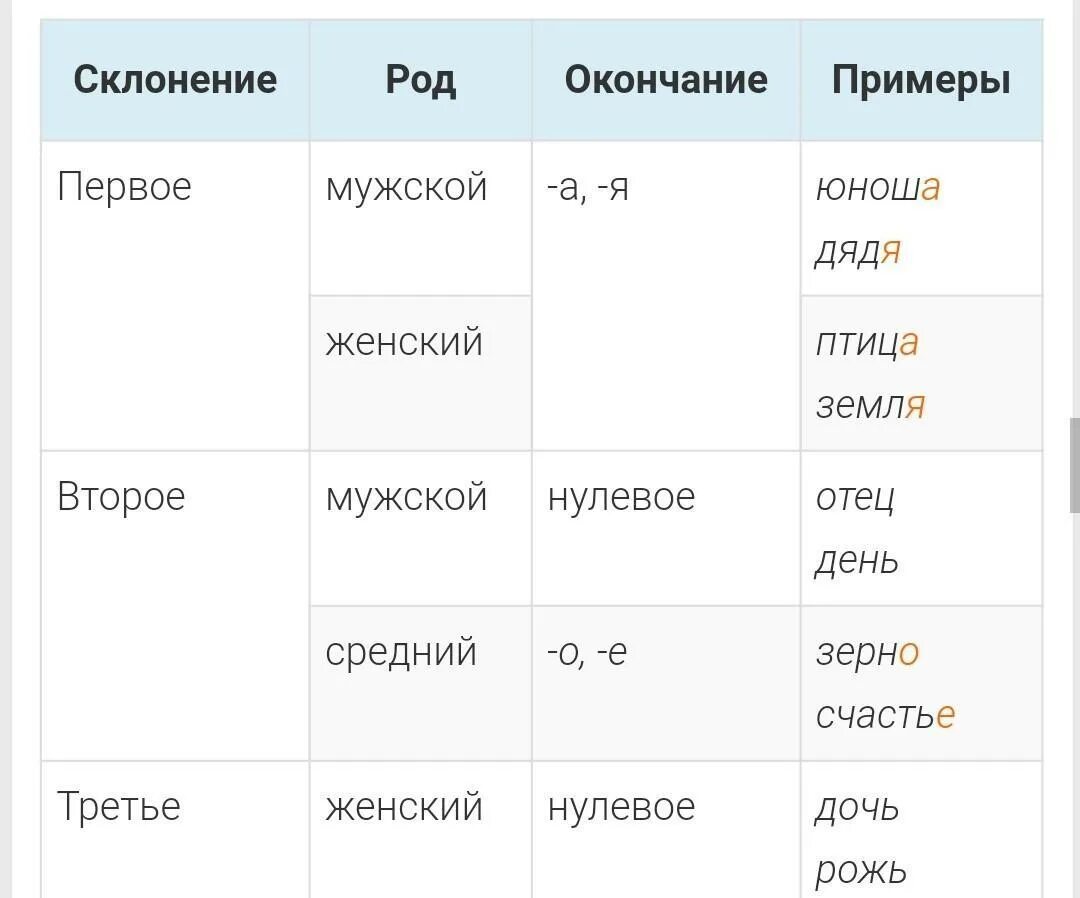Click the example word зерно
Viewport: 1080px width, 898px height.
coord(867,653)
